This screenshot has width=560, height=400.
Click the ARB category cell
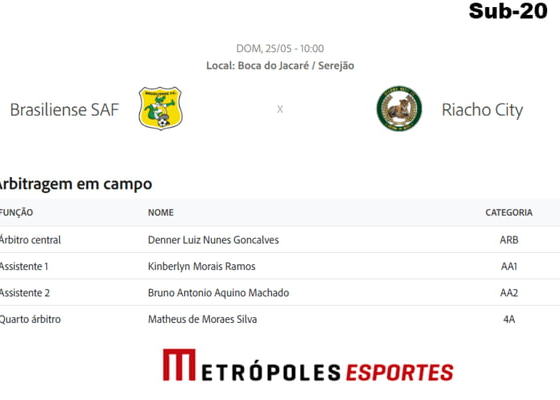click(x=509, y=240)
